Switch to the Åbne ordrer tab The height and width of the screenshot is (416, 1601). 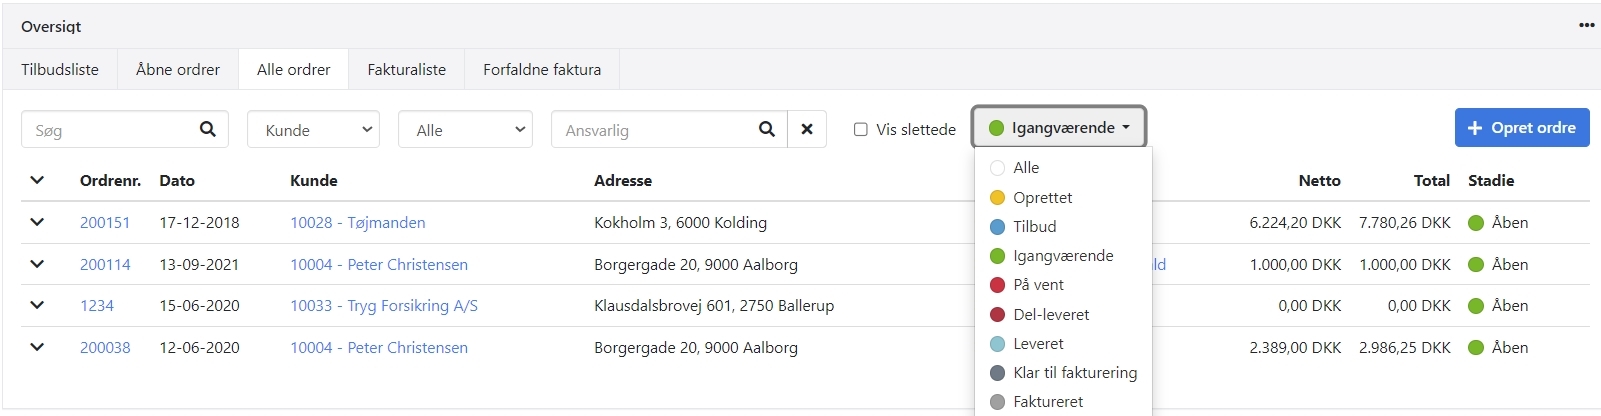tap(178, 69)
